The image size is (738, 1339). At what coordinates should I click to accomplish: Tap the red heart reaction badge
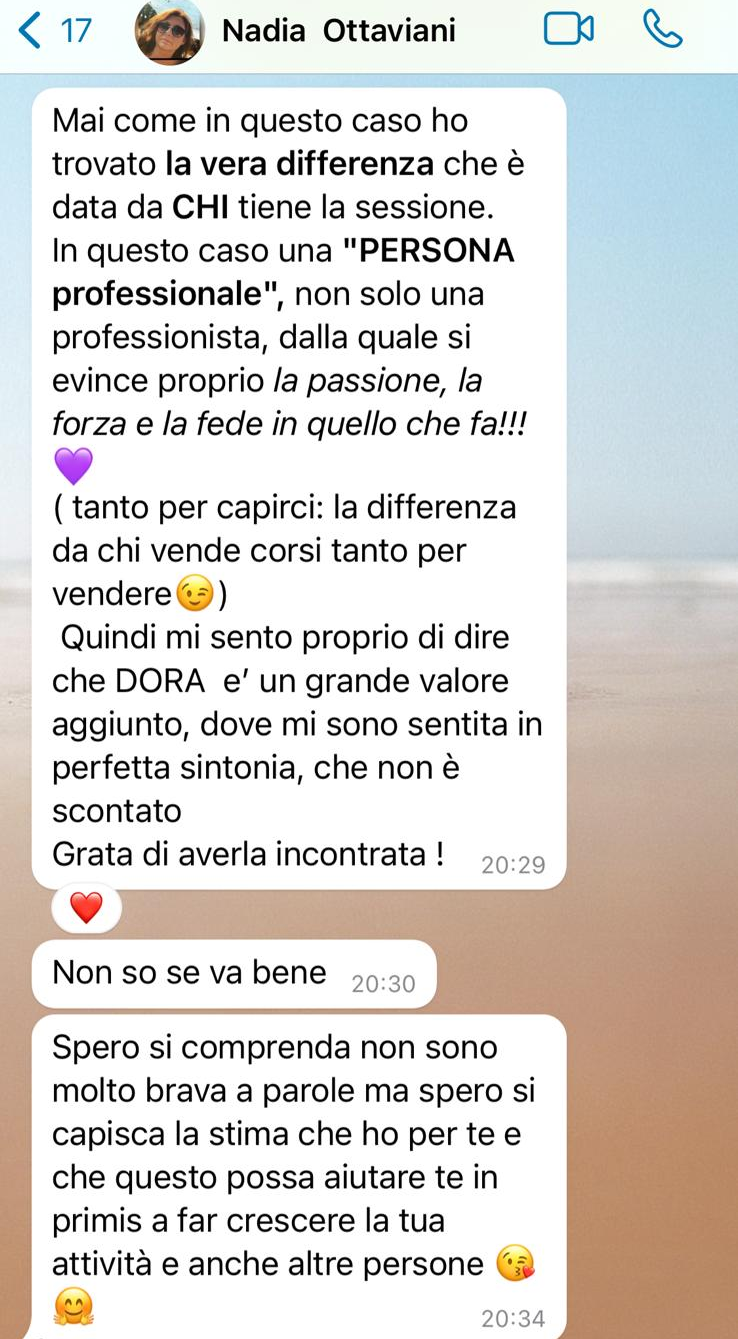point(87,907)
